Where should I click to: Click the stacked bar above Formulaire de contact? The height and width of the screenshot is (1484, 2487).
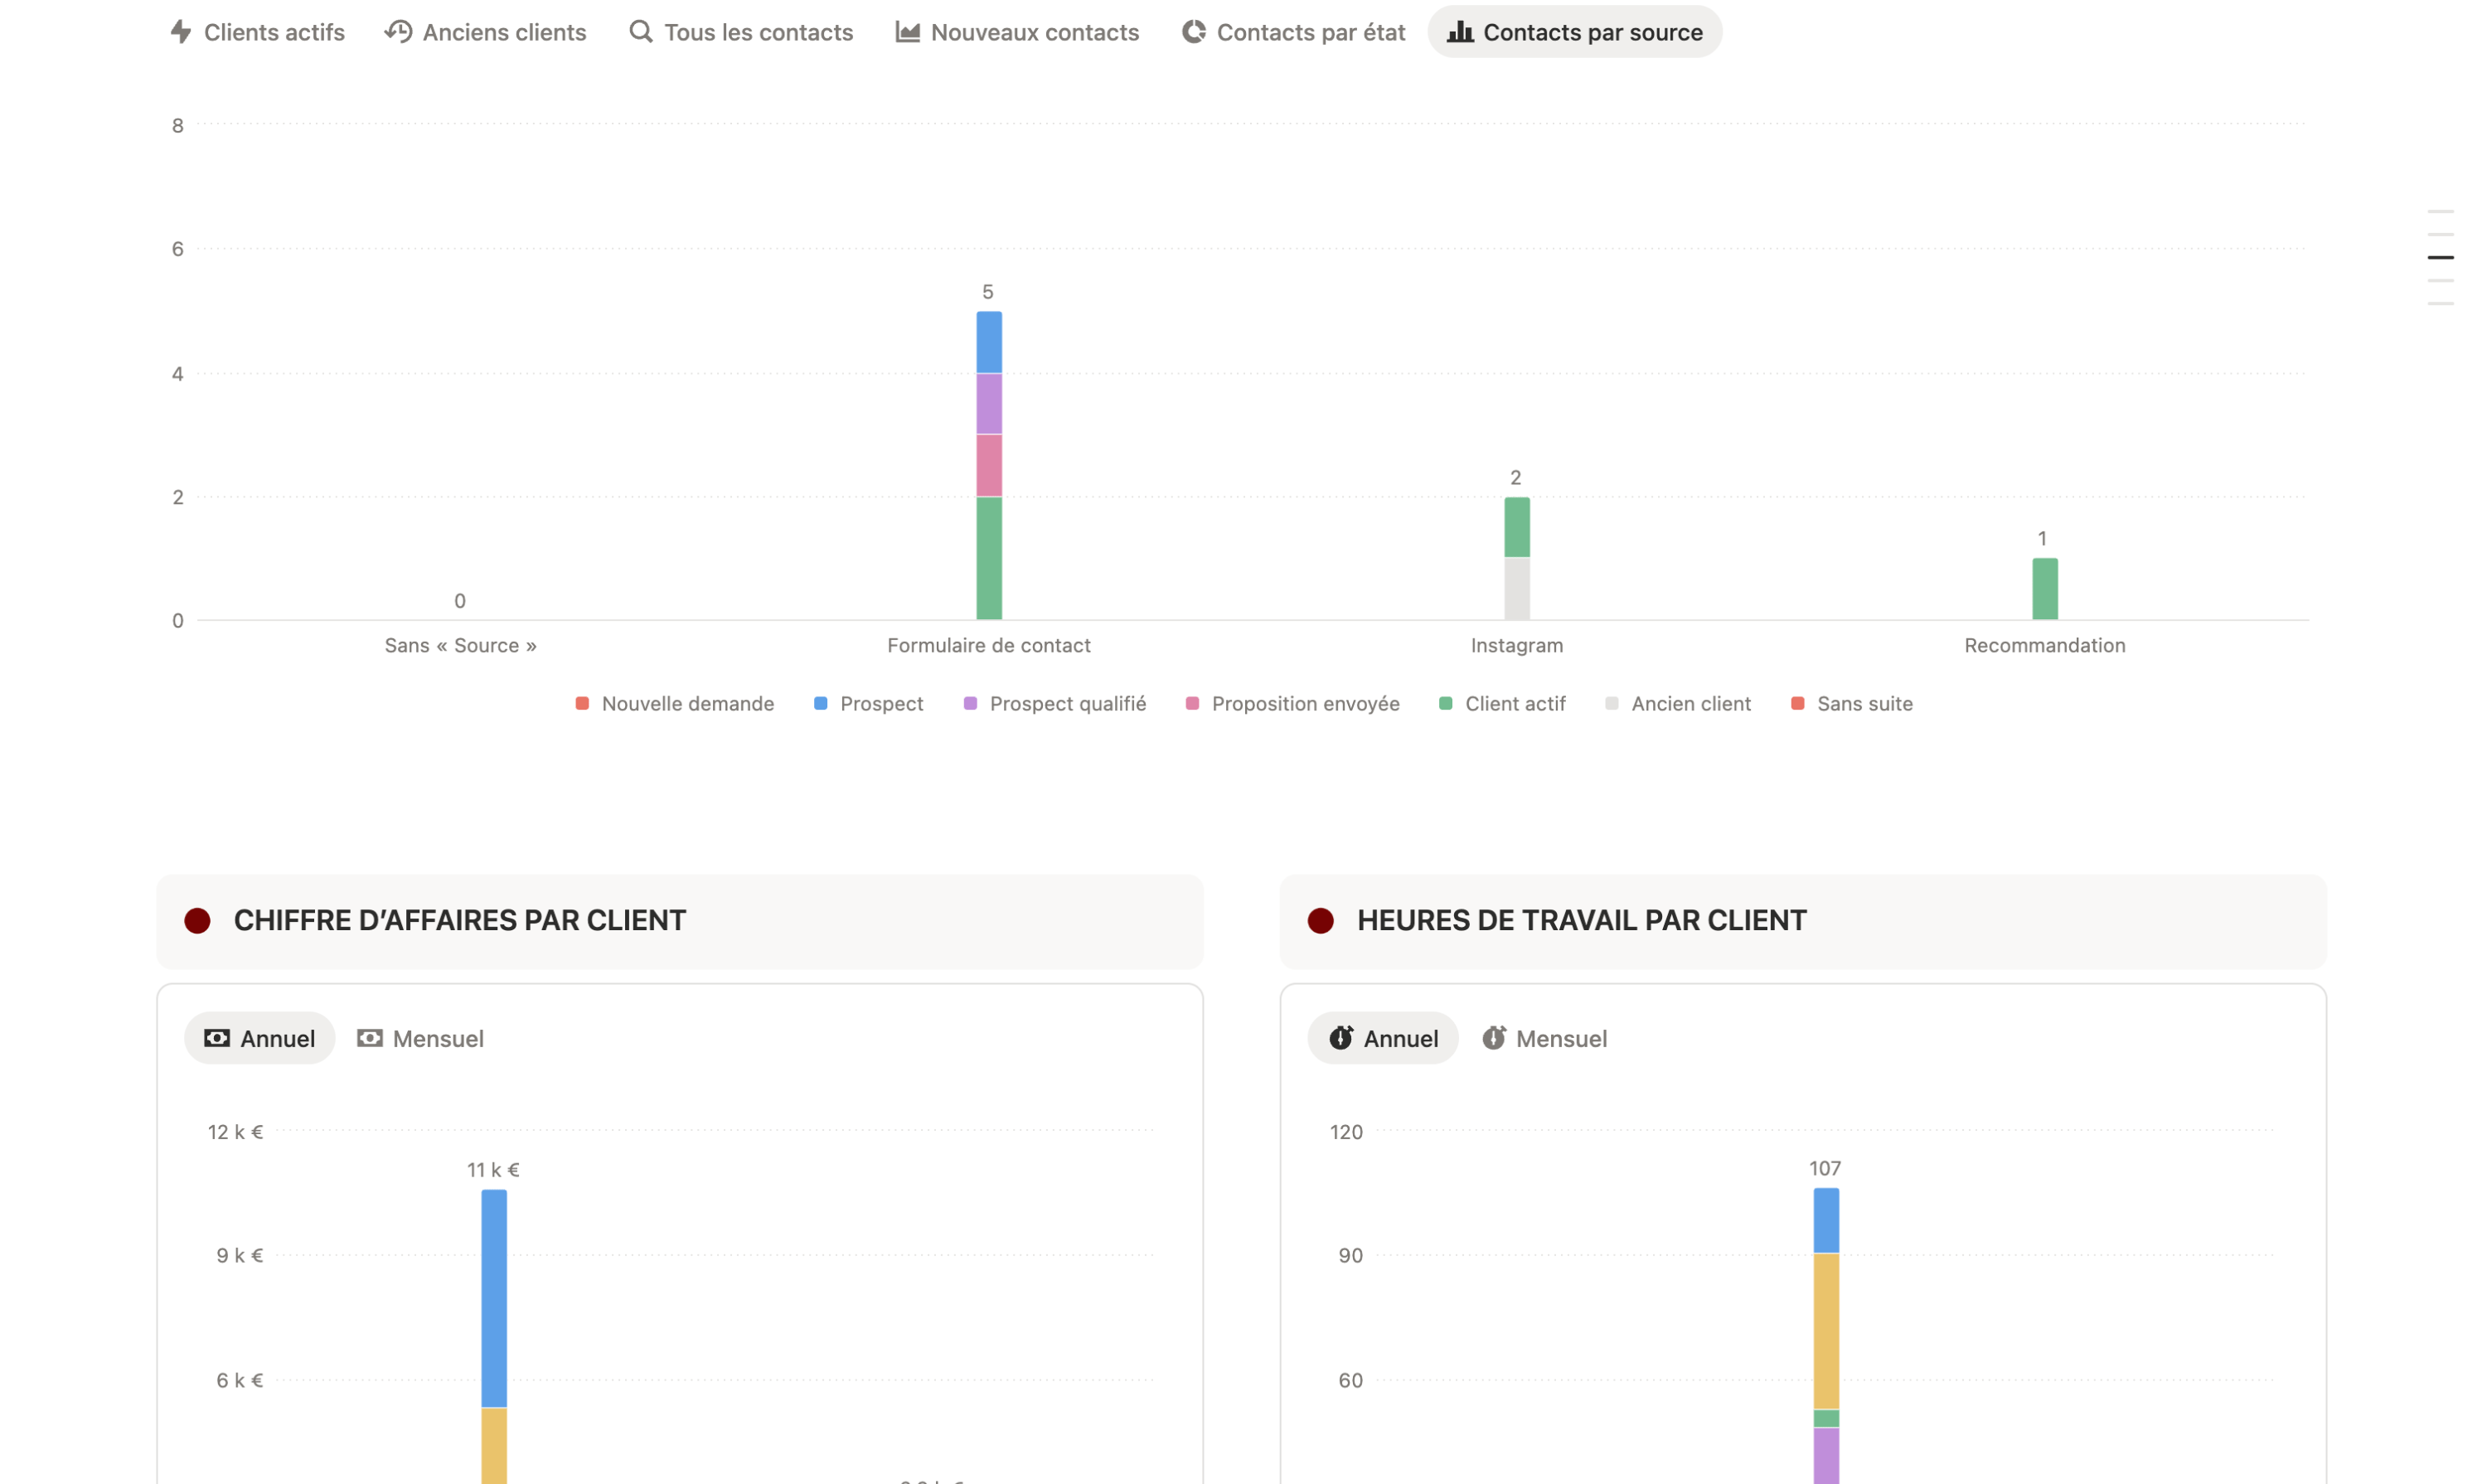point(988,465)
